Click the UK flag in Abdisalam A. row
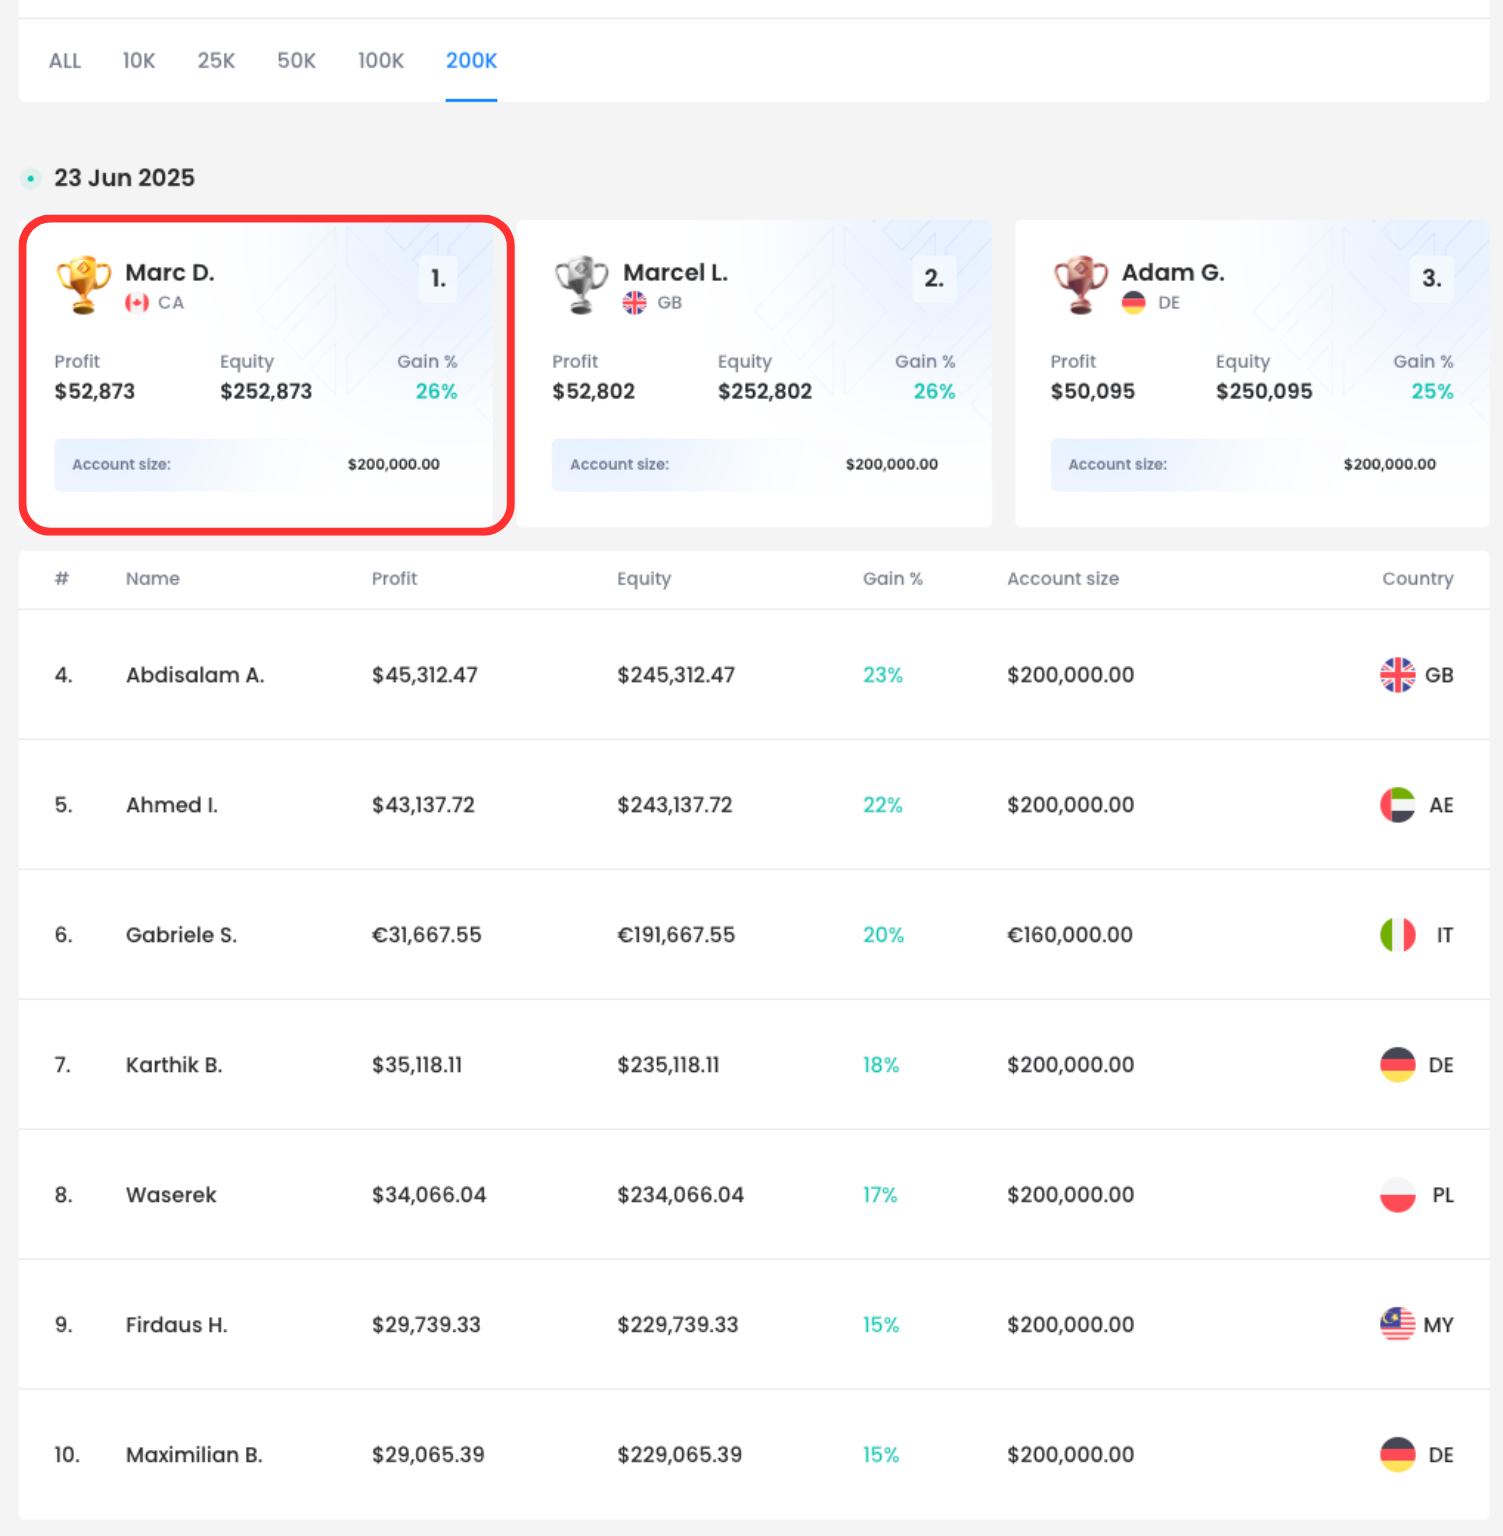The height and width of the screenshot is (1536, 1503). pos(1397,675)
